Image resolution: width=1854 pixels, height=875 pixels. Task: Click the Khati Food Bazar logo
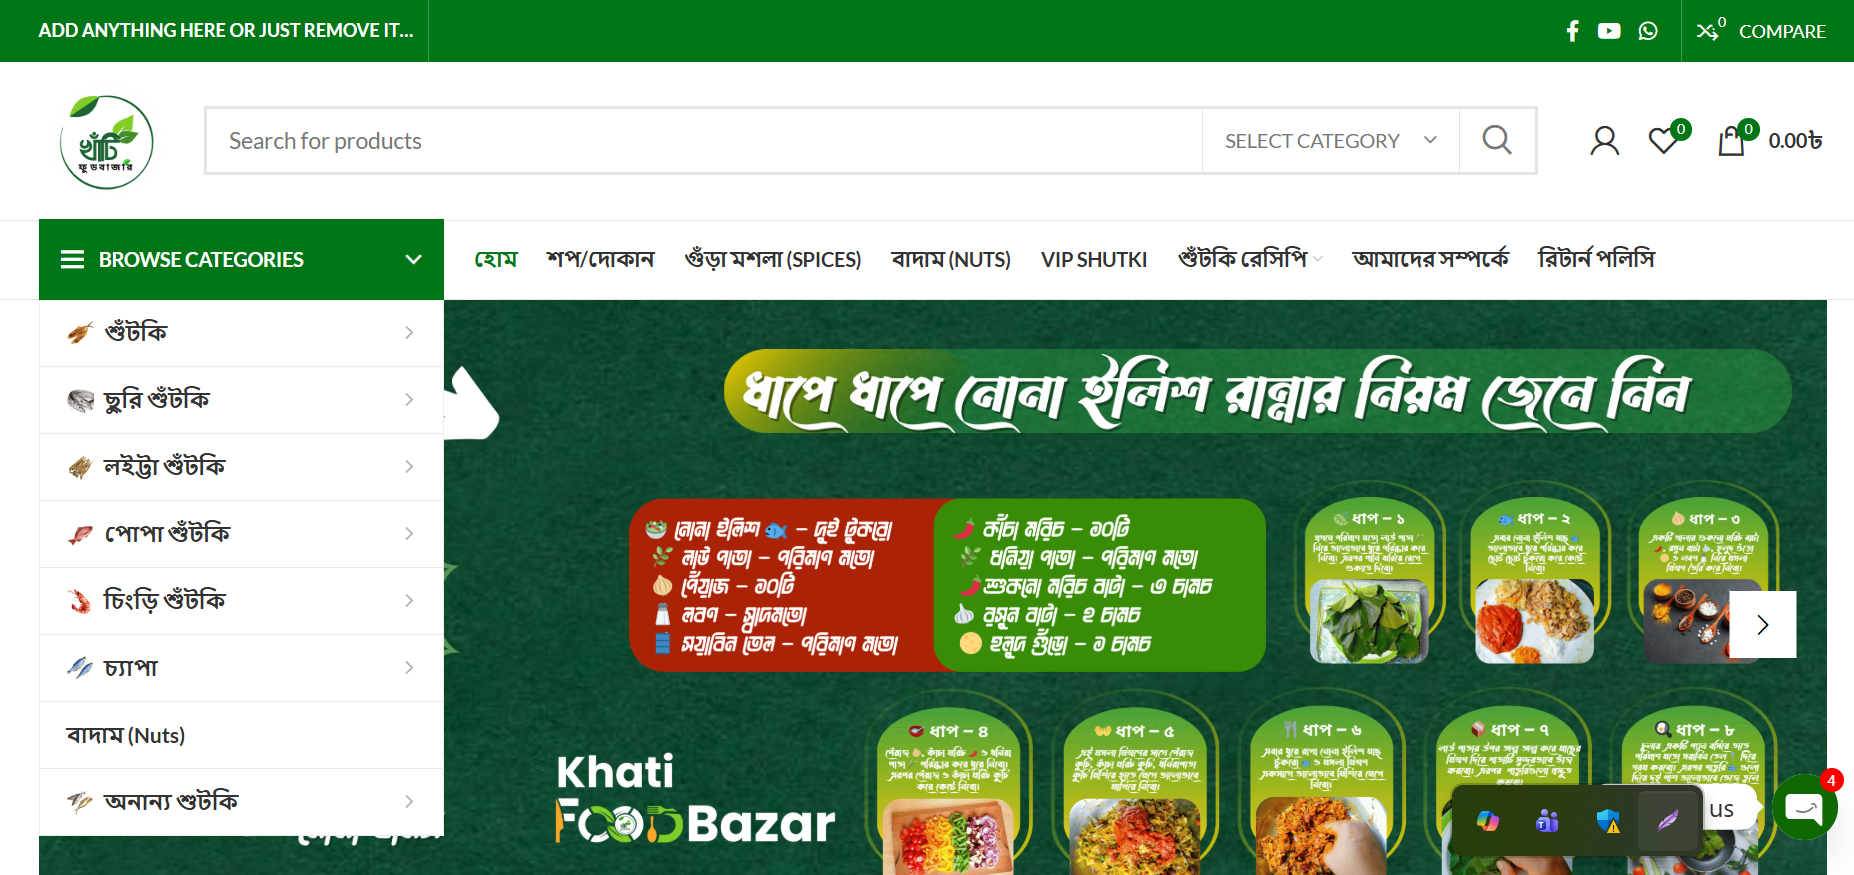coord(106,142)
